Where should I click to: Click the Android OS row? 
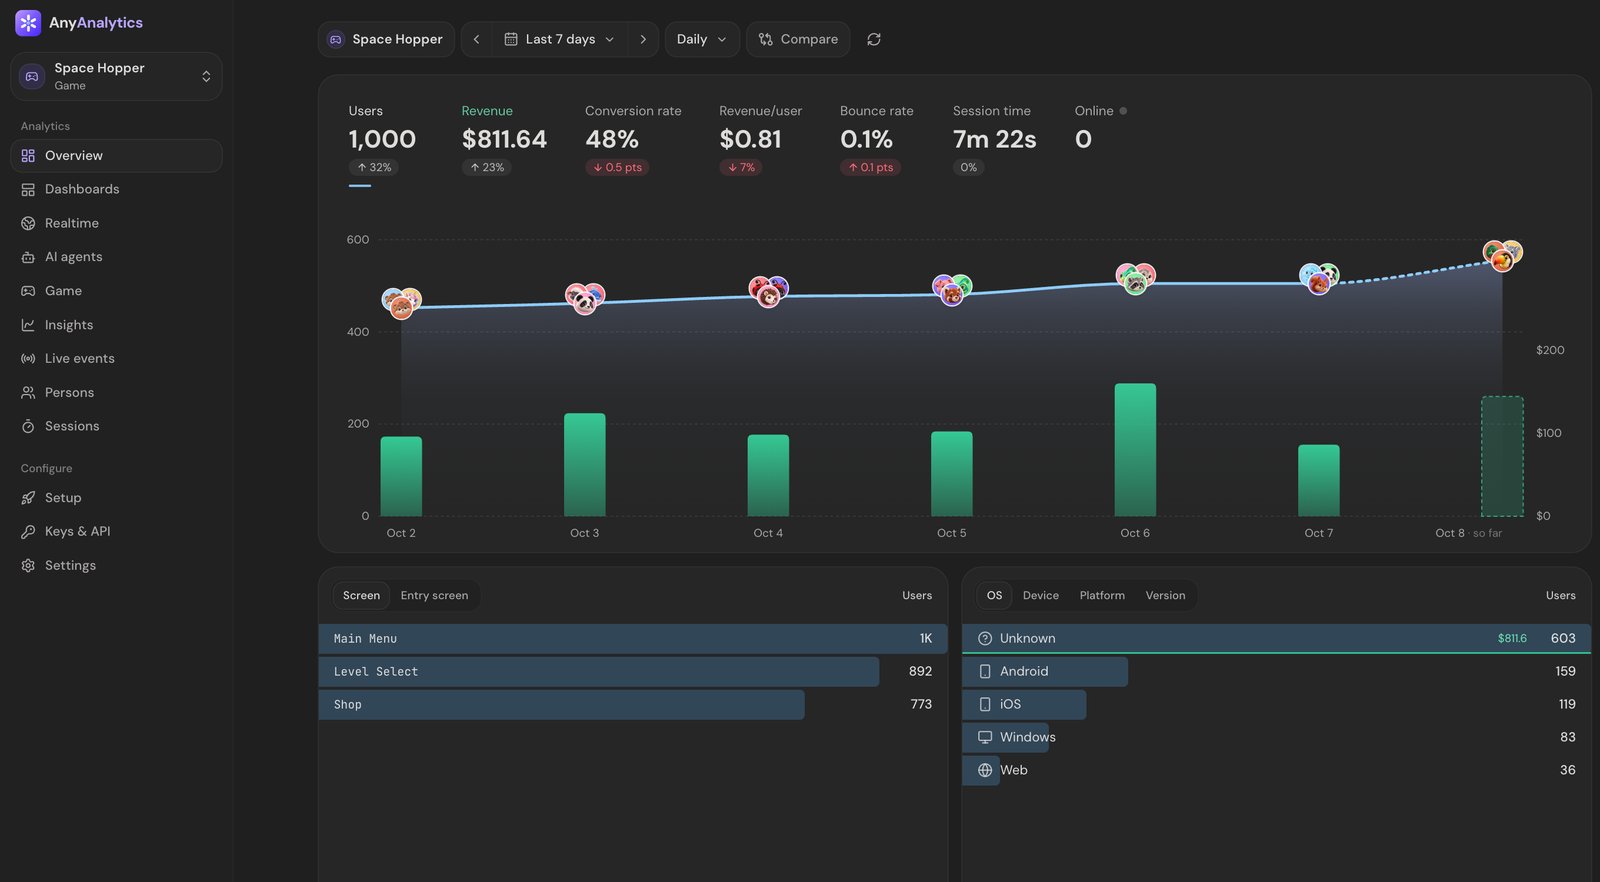click(x=1276, y=671)
